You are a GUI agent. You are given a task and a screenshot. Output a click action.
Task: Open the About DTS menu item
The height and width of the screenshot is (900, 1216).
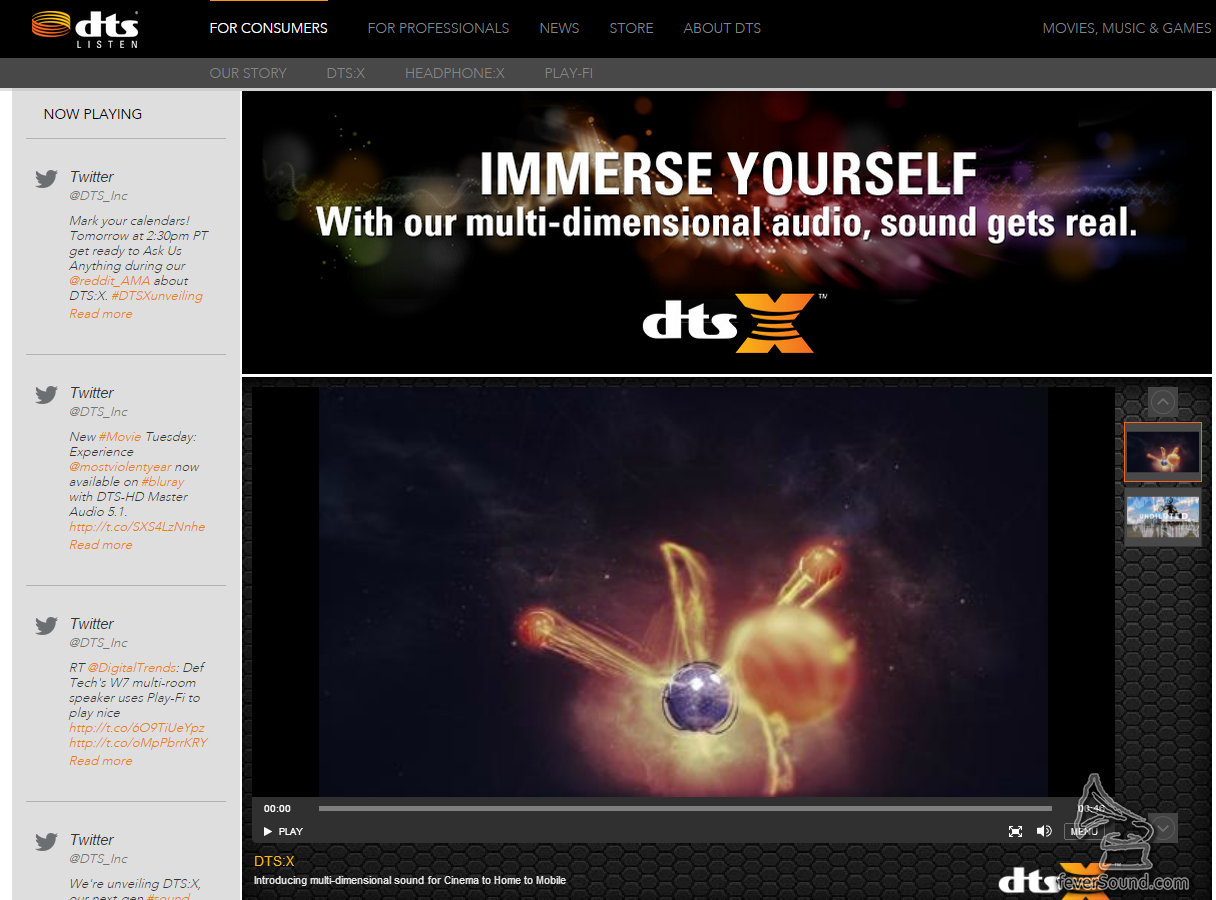722,28
